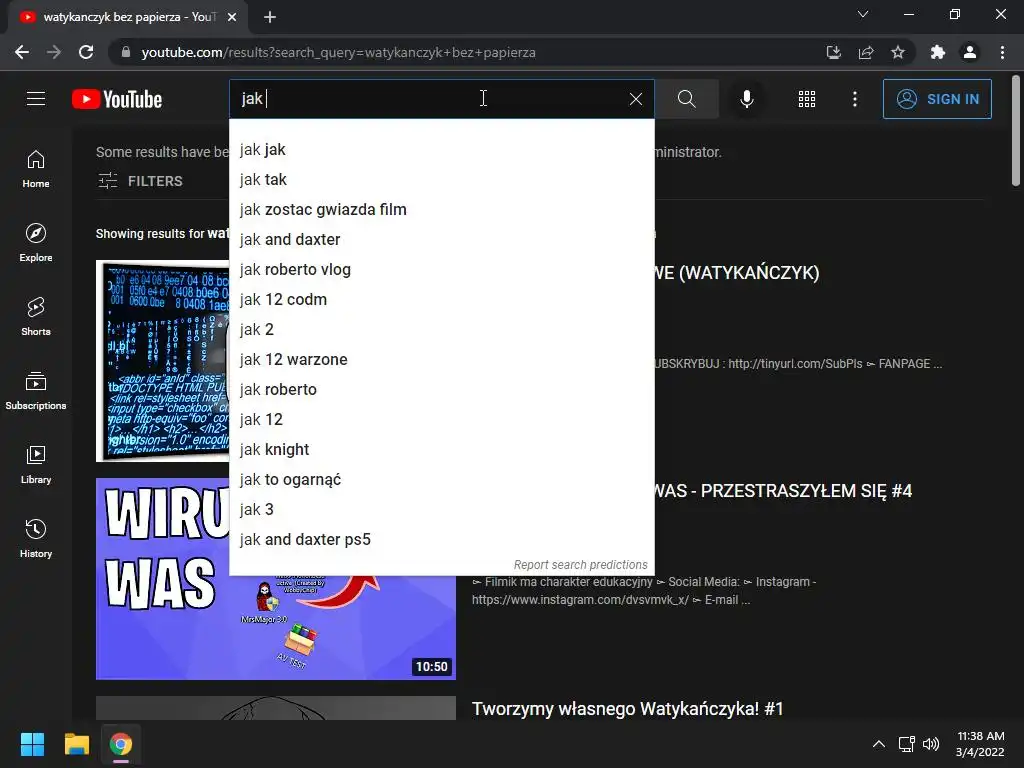Screen dimensions: 1024x768
Task: Close the watykanczyk bez papierza tab
Action: [x=232, y=17]
